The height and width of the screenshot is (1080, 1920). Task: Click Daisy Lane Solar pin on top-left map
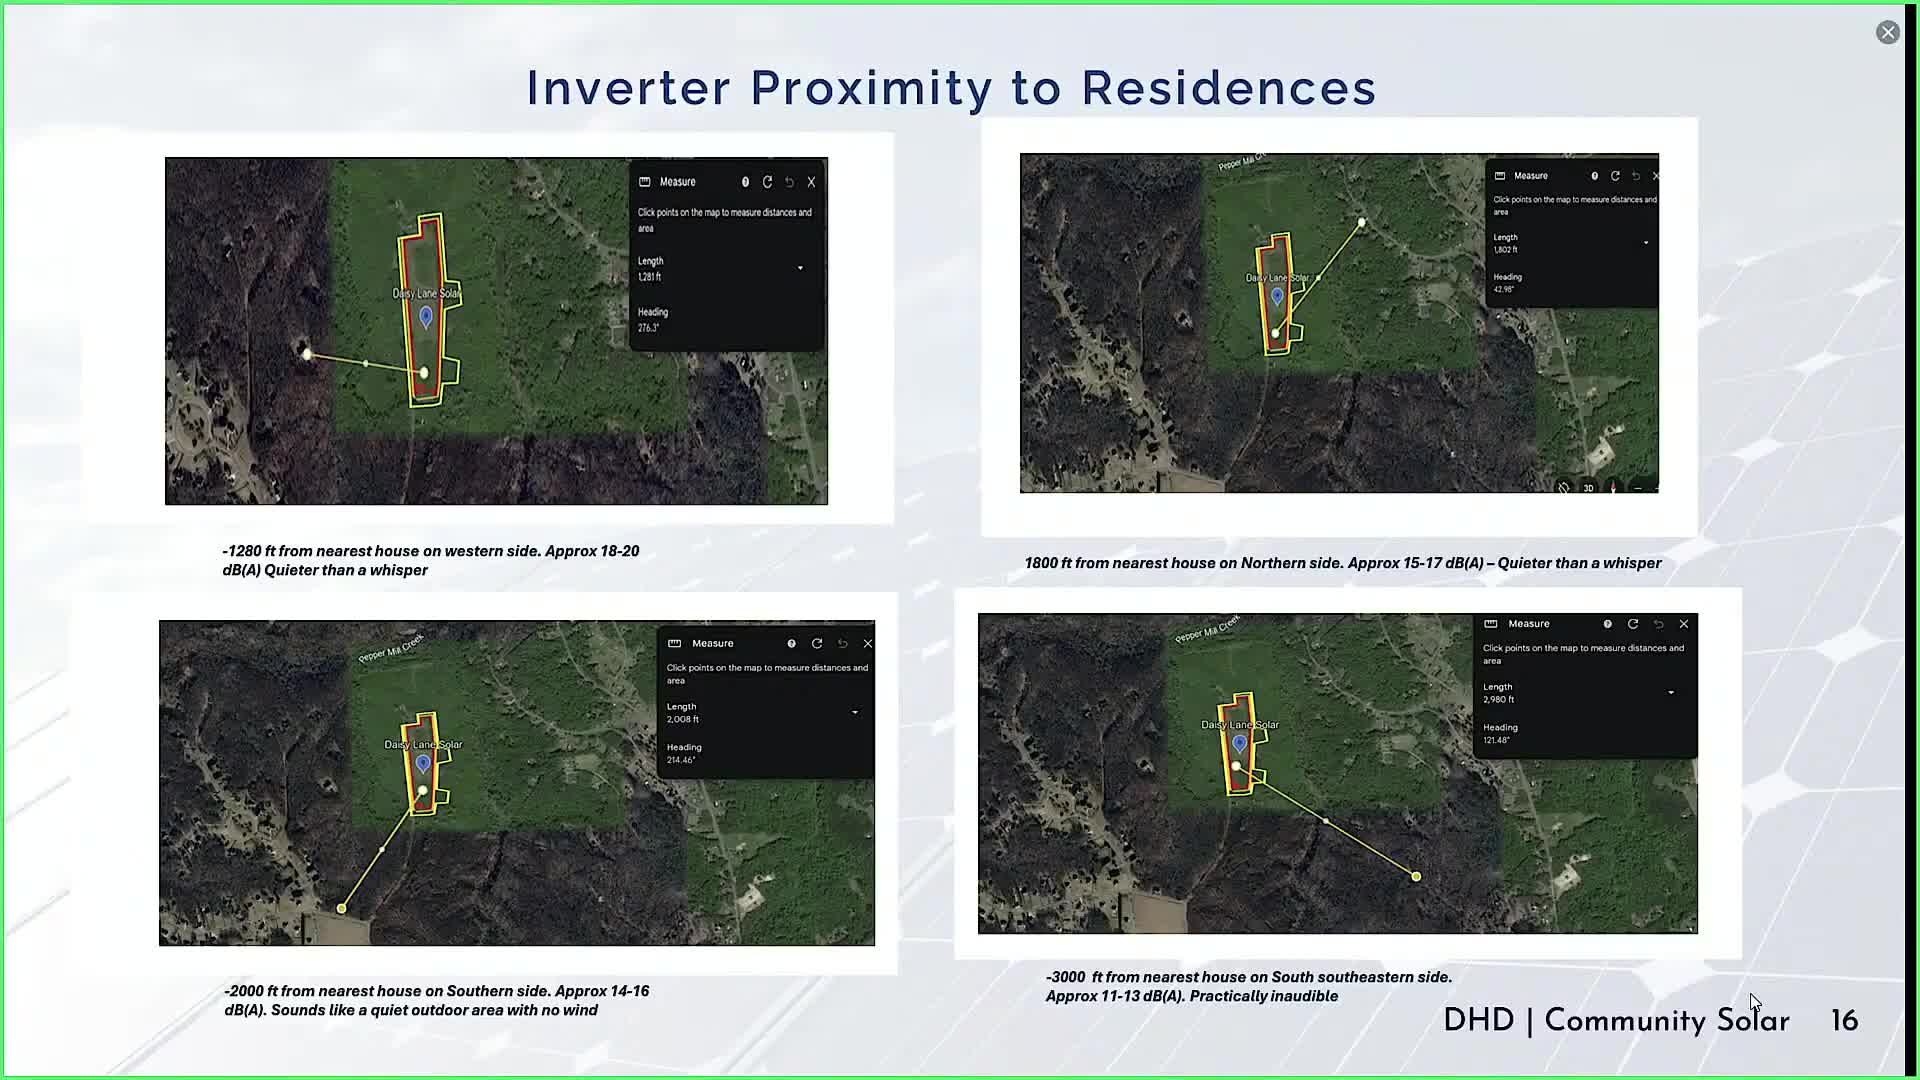click(x=426, y=316)
